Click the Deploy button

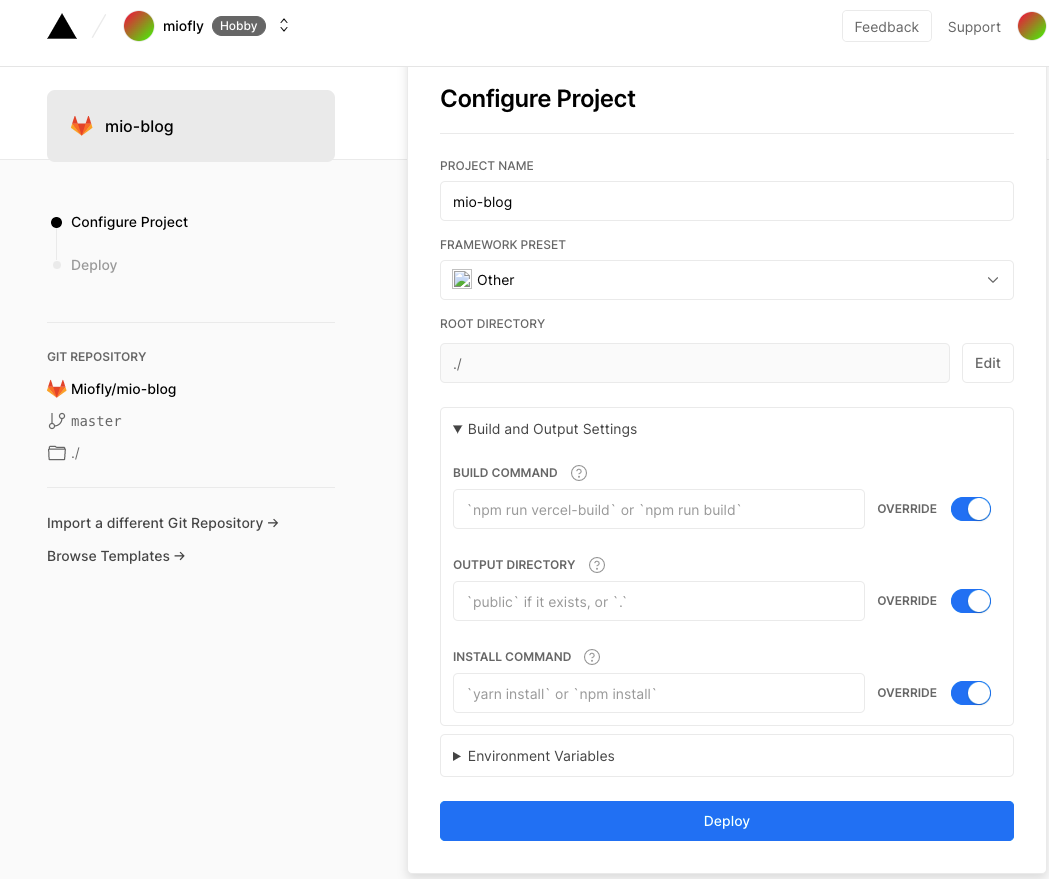tap(727, 820)
